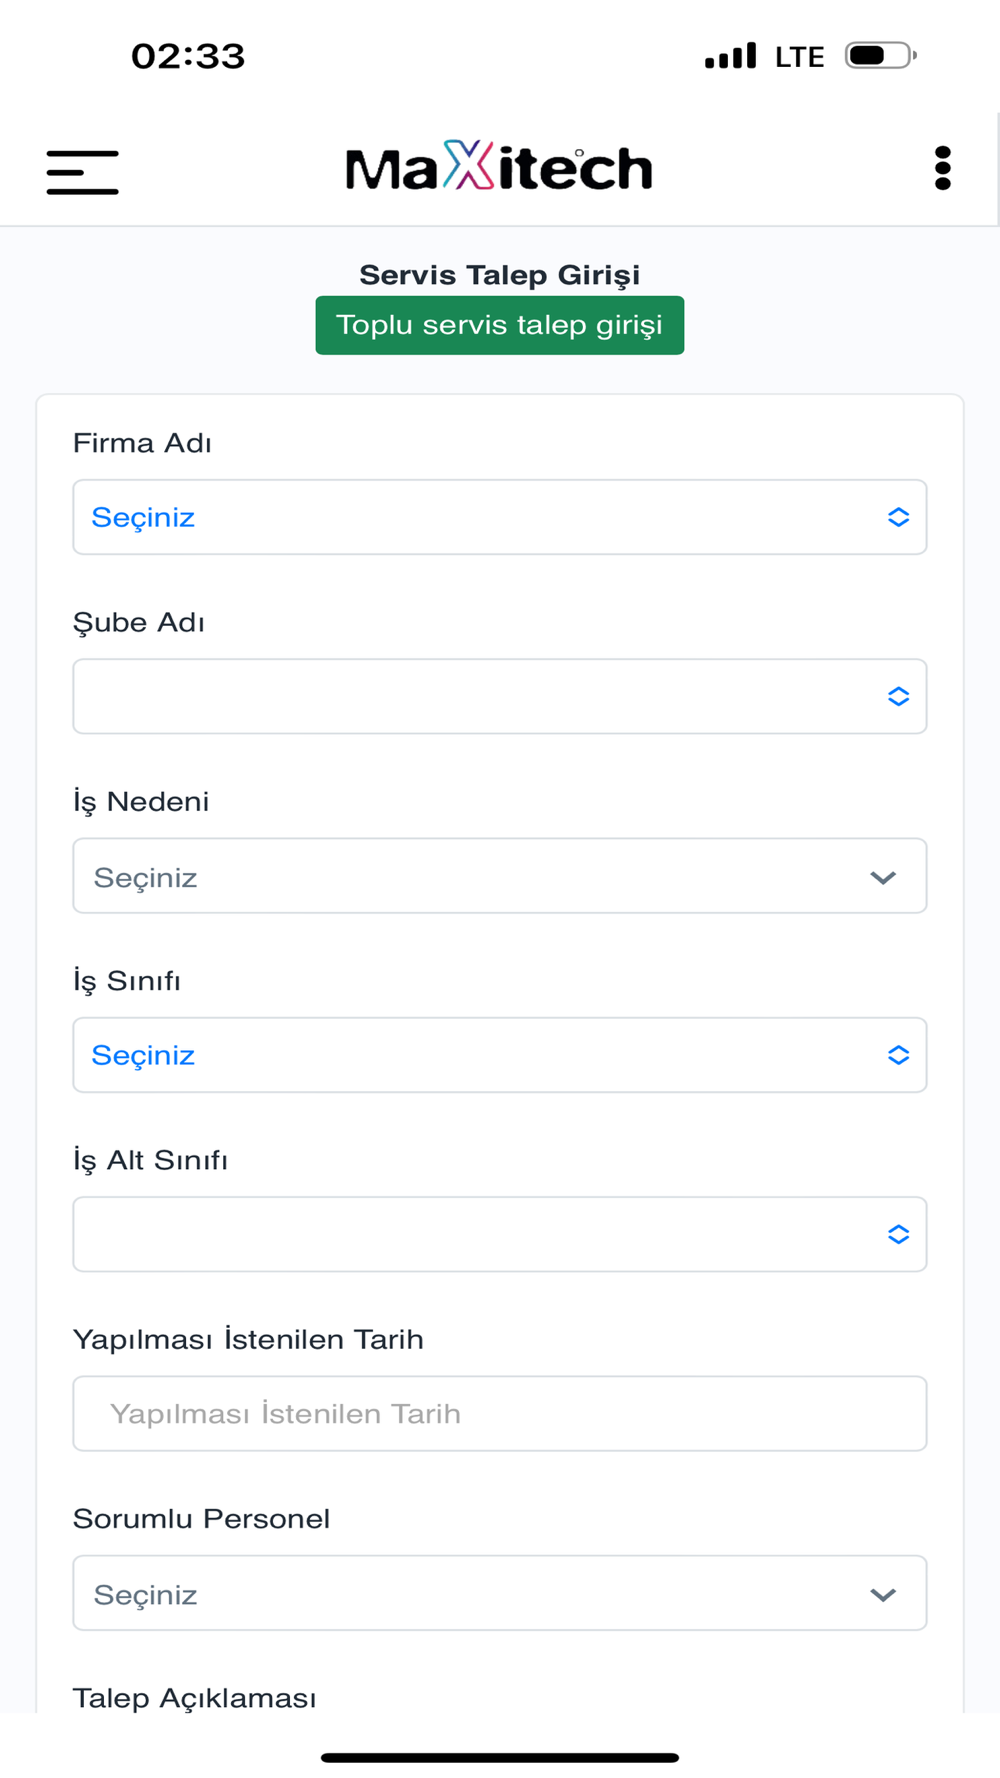Viewport: 1000px width, 1778px height.
Task: Tap the Servis Talep Girişi page heading
Action: pyautogui.click(x=499, y=275)
